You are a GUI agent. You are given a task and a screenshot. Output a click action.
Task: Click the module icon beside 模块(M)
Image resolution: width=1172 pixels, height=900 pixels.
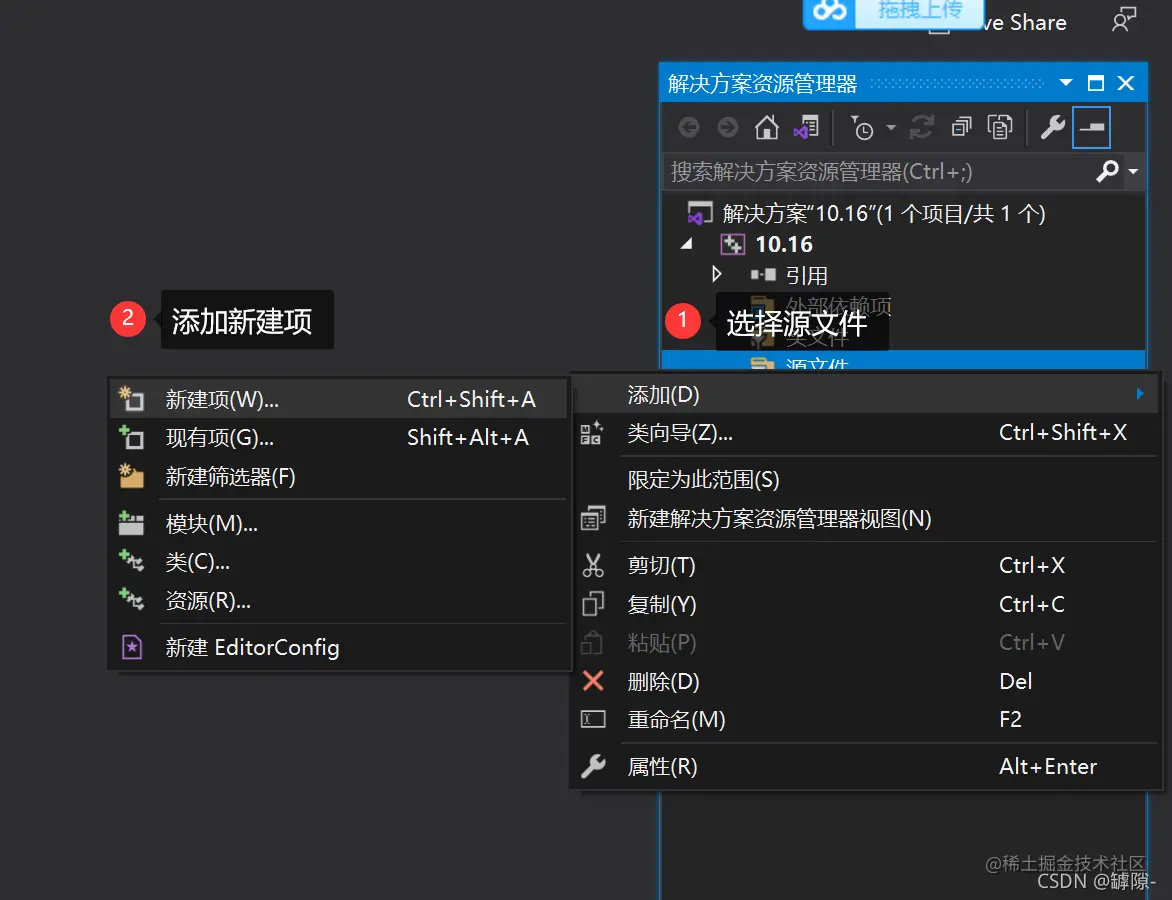click(x=132, y=523)
